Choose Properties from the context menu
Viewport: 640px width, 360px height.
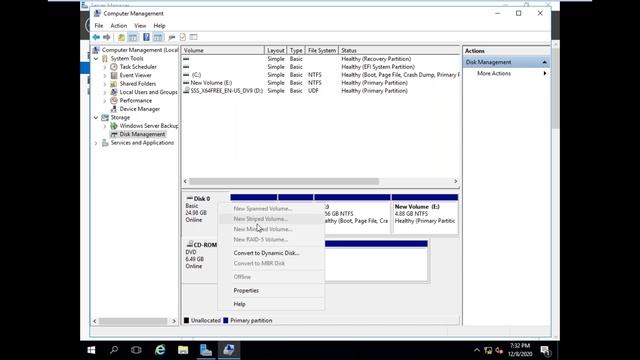tap(271, 291)
